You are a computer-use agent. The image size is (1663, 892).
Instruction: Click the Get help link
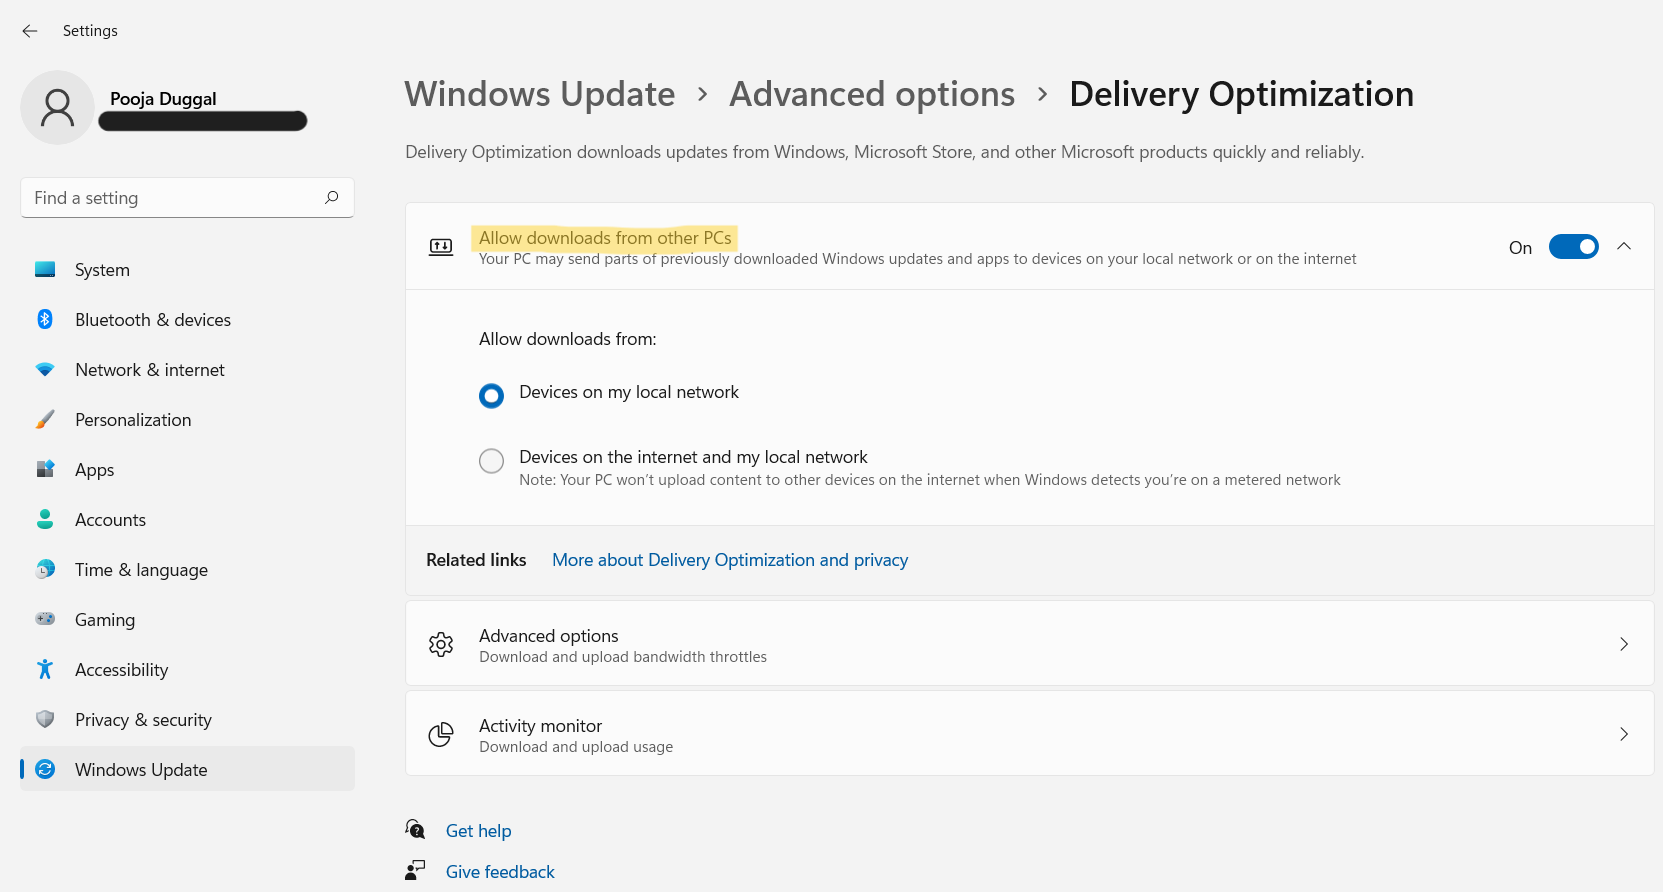[478, 831]
